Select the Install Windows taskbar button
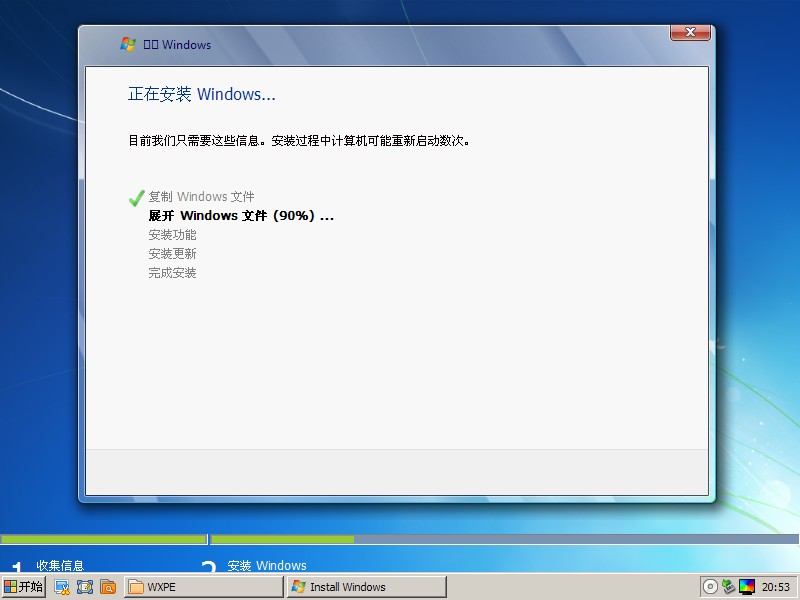Image resolution: width=800 pixels, height=600 pixels. (366, 587)
